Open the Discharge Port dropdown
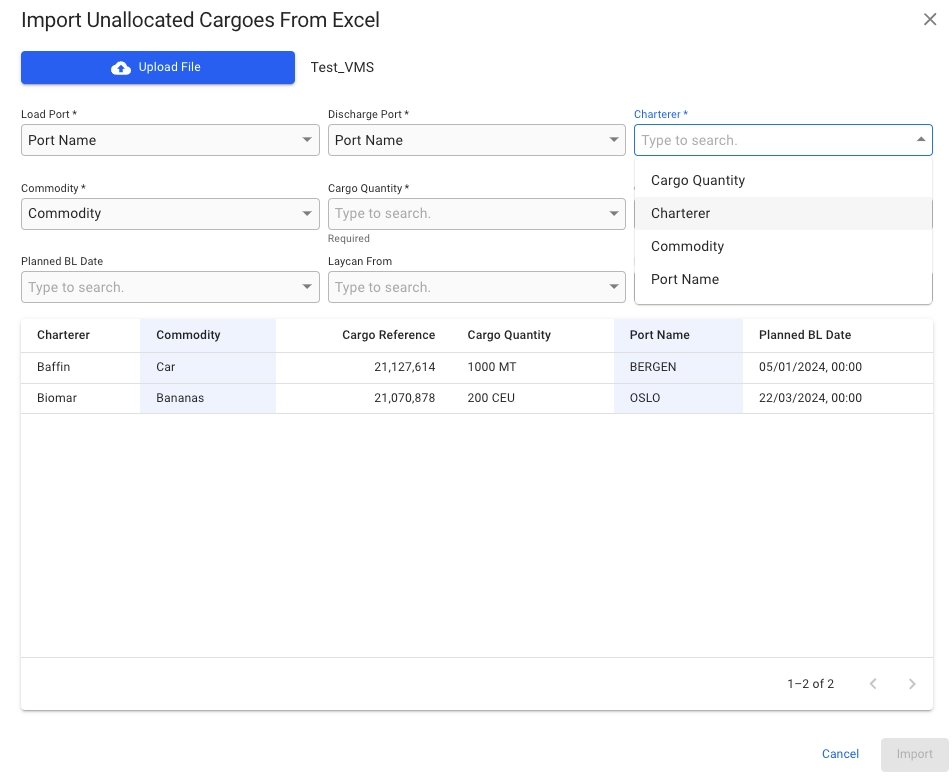Viewport: 952px width, 776px height. click(614, 140)
